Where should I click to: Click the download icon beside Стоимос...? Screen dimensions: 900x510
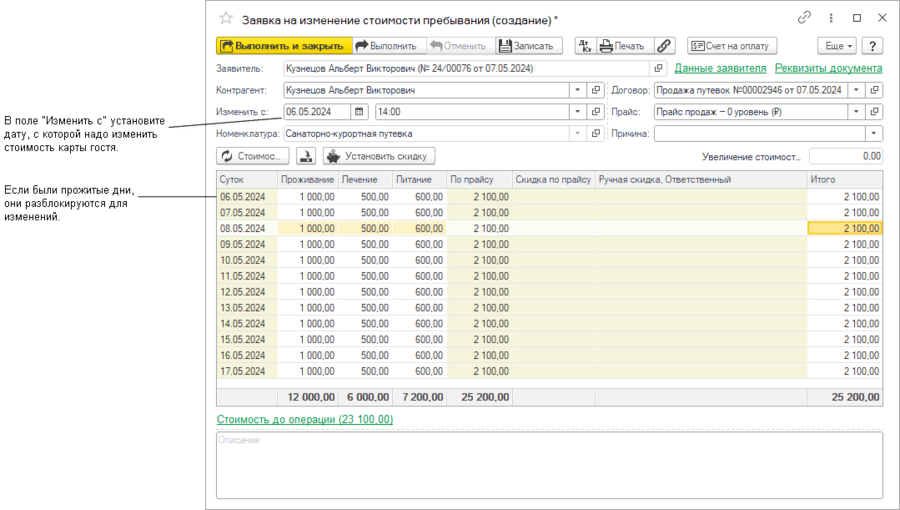point(307,156)
